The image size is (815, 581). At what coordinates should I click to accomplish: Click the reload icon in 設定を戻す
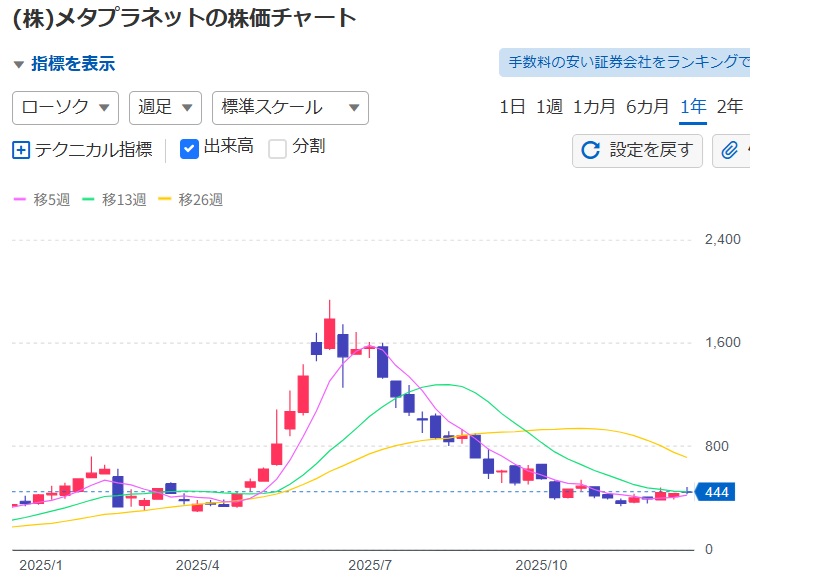tap(590, 150)
